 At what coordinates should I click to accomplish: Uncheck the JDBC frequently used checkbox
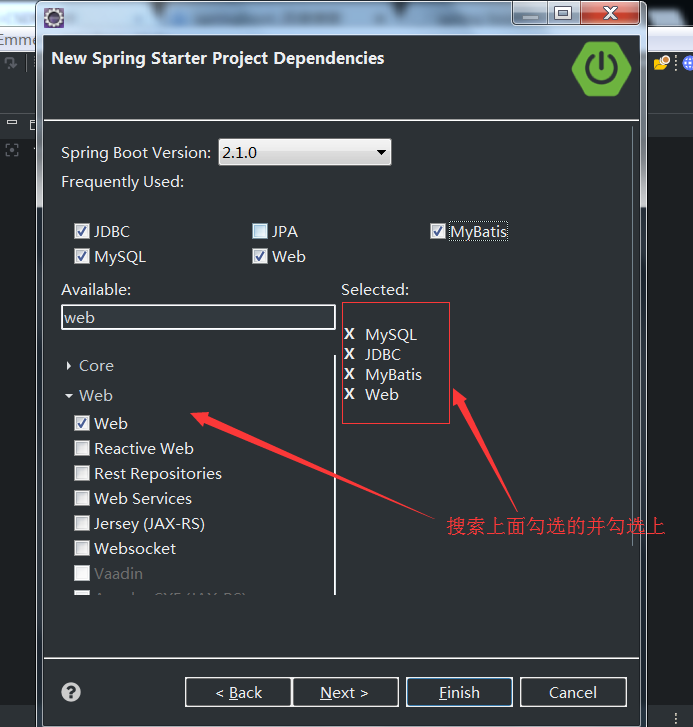click(x=82, y=231)
